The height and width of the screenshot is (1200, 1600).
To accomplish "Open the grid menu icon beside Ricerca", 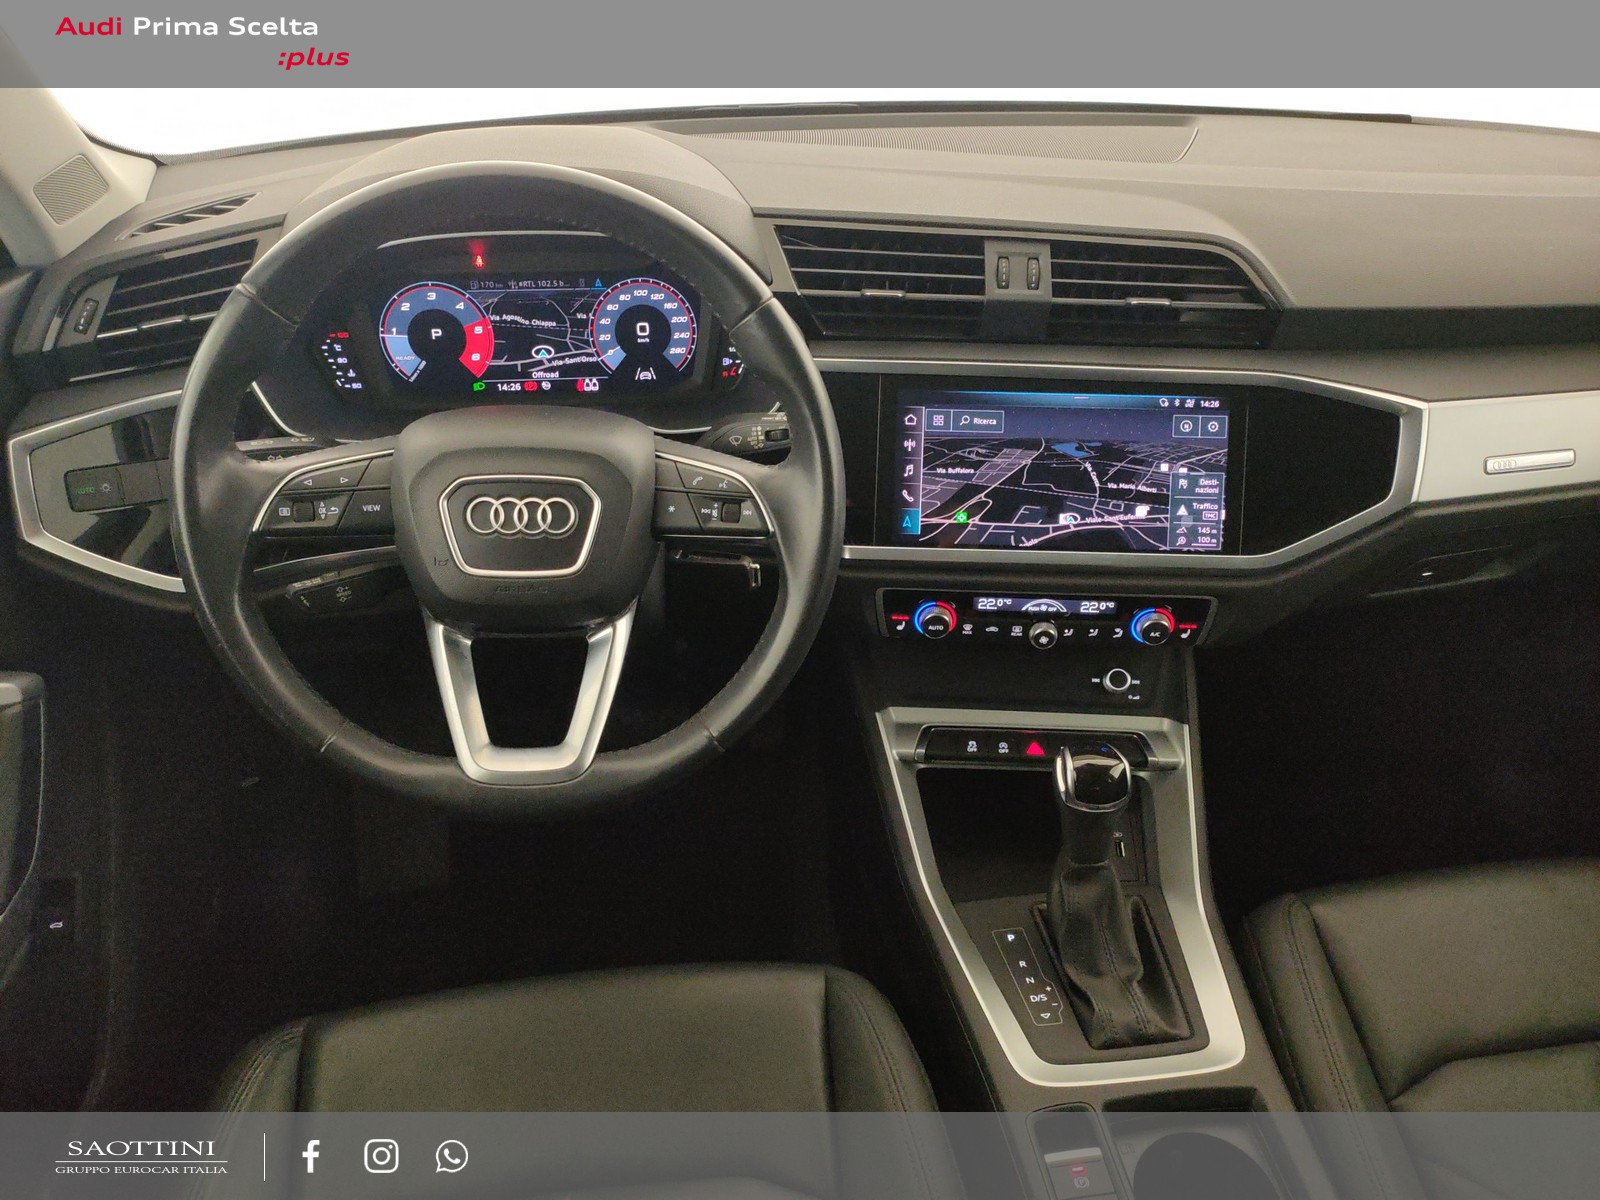I will coord(938,421).
